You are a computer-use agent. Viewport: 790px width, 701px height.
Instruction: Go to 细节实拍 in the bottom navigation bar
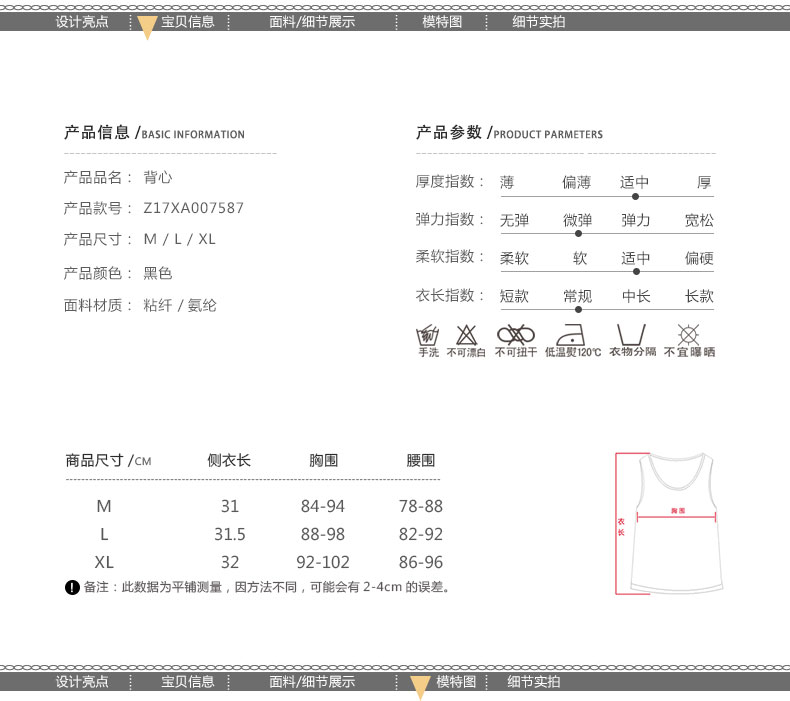(x=534, y=682)
